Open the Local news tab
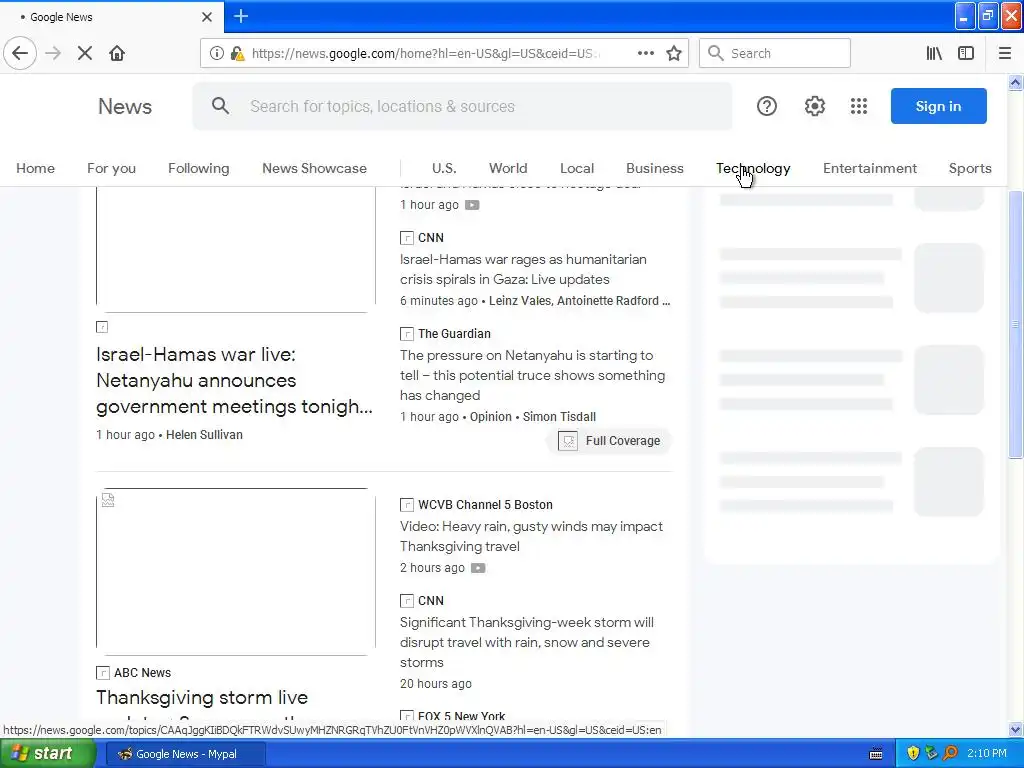 pyautogui.click(x=577, y=168)
